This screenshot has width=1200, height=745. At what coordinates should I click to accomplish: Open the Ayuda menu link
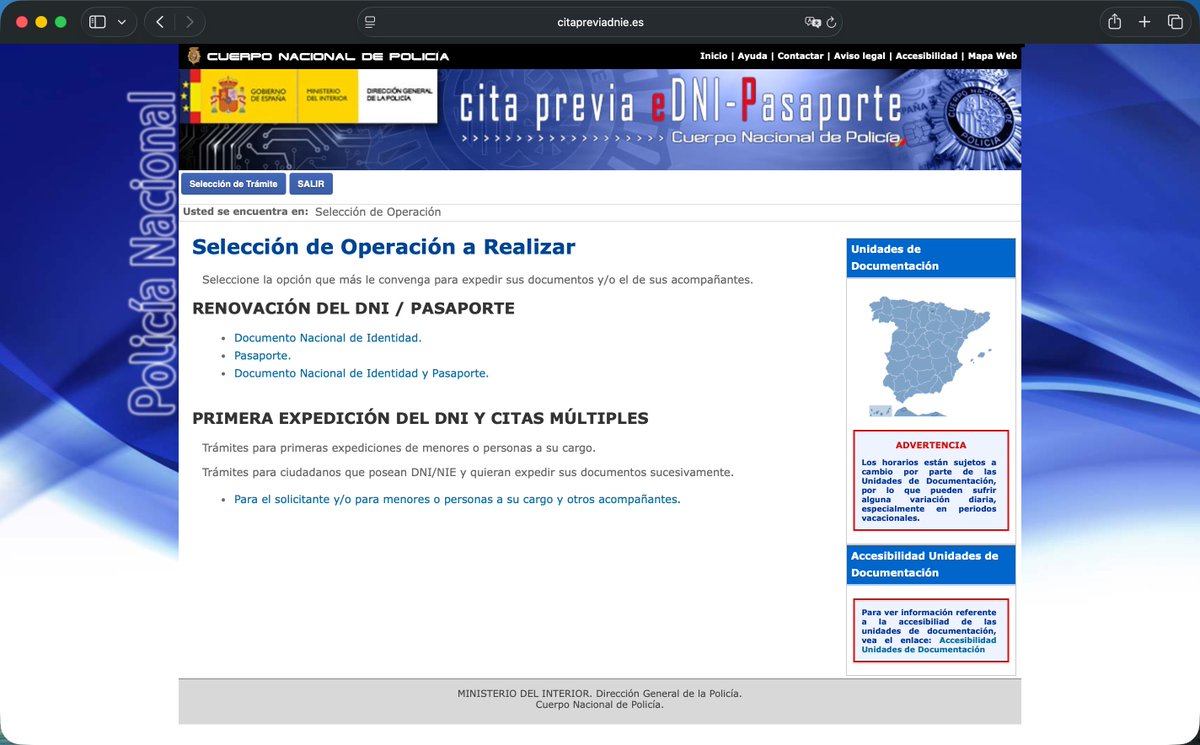752,56
